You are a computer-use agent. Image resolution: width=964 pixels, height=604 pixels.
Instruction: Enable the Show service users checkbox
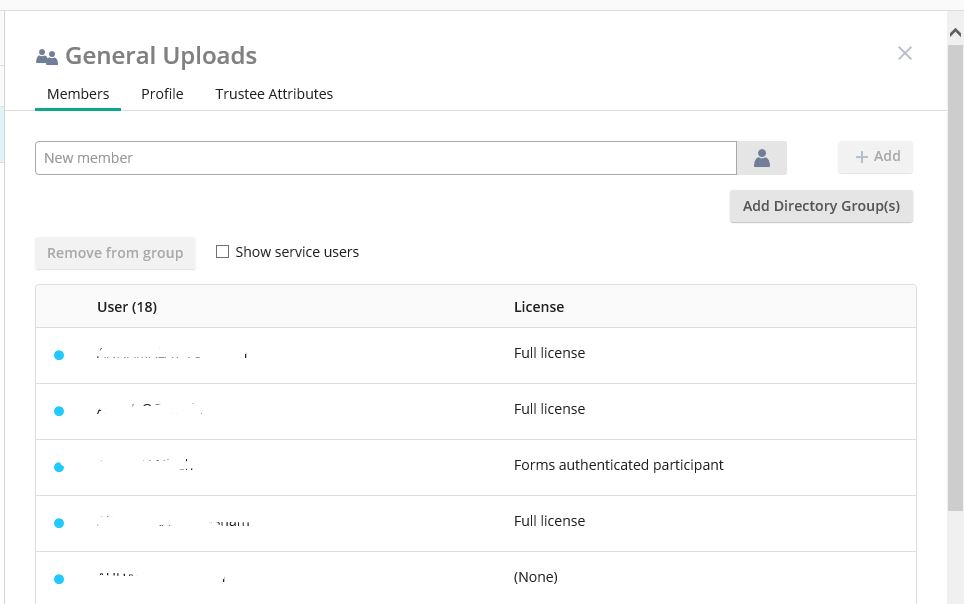pos(223,252)
